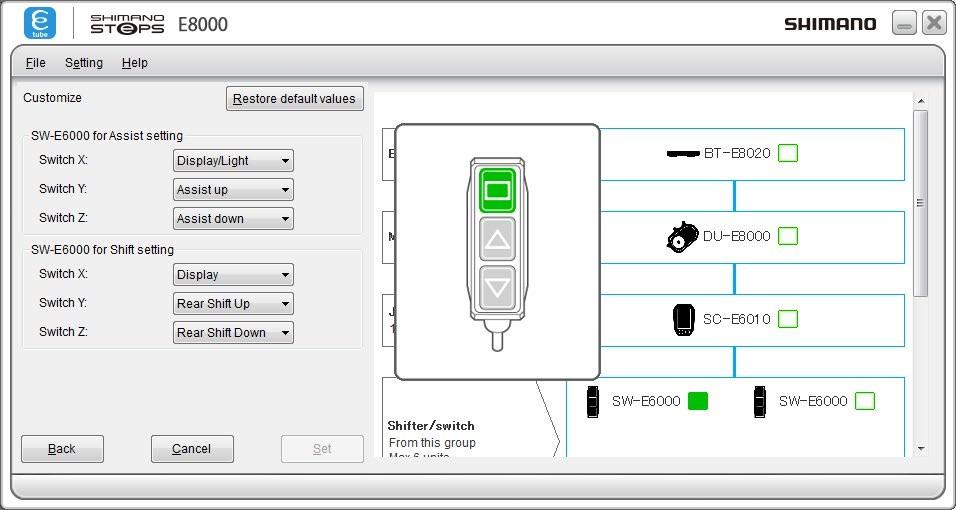The width and height of the screenshot is (956, 510).
Task: Select down-arrow Switch Z on diagram
Action: pyautogui.click(x=497, y=287)
